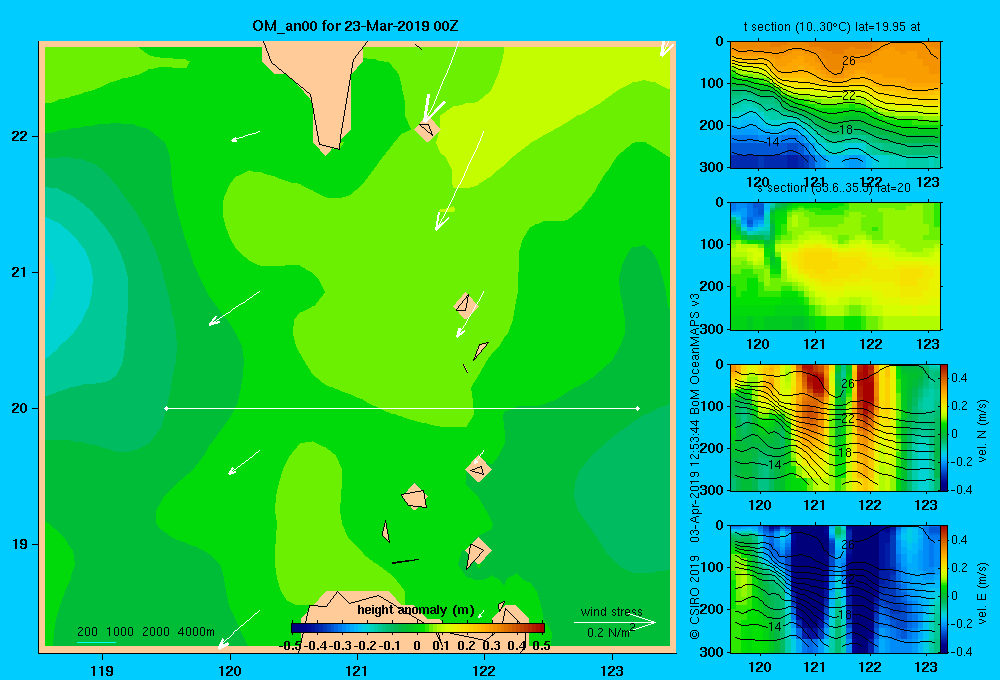Click the wind stress reference arrow
Image resolution: width=1000 pixels, height=680 pixels.
615,622
